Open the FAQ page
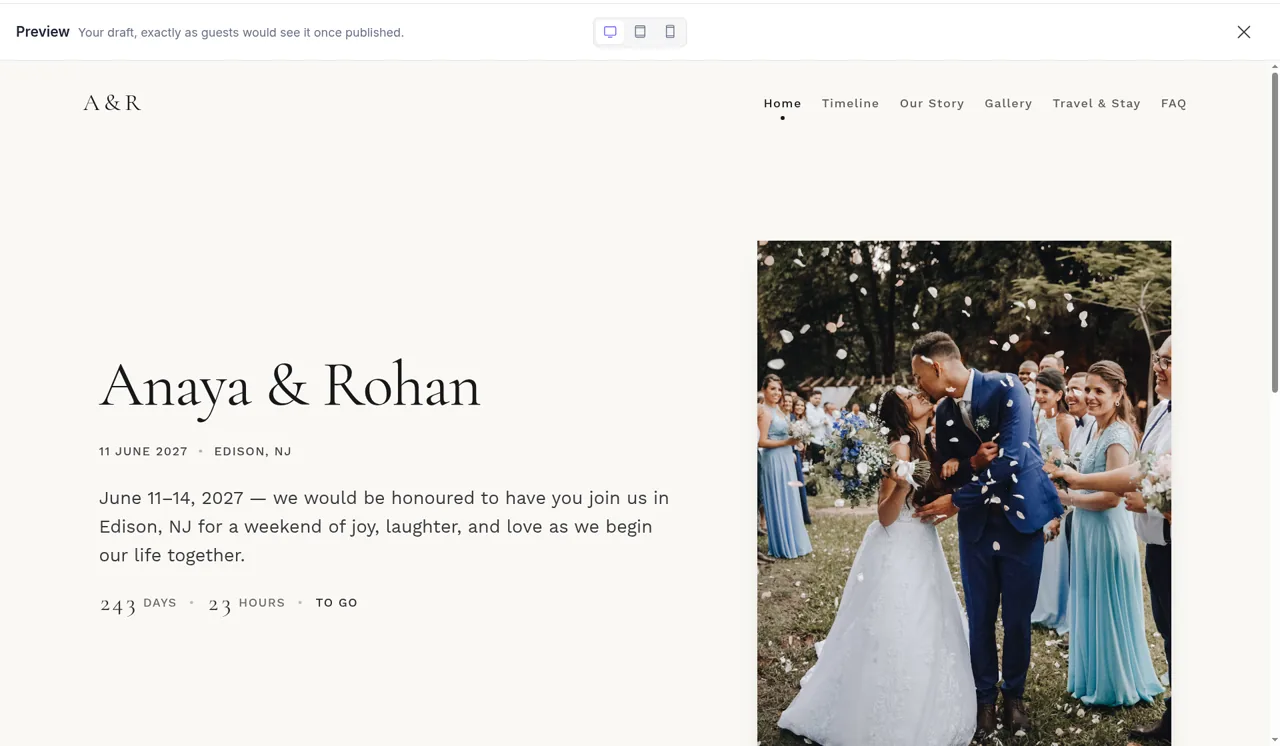1280x746 pixels. coord(1174,103)
